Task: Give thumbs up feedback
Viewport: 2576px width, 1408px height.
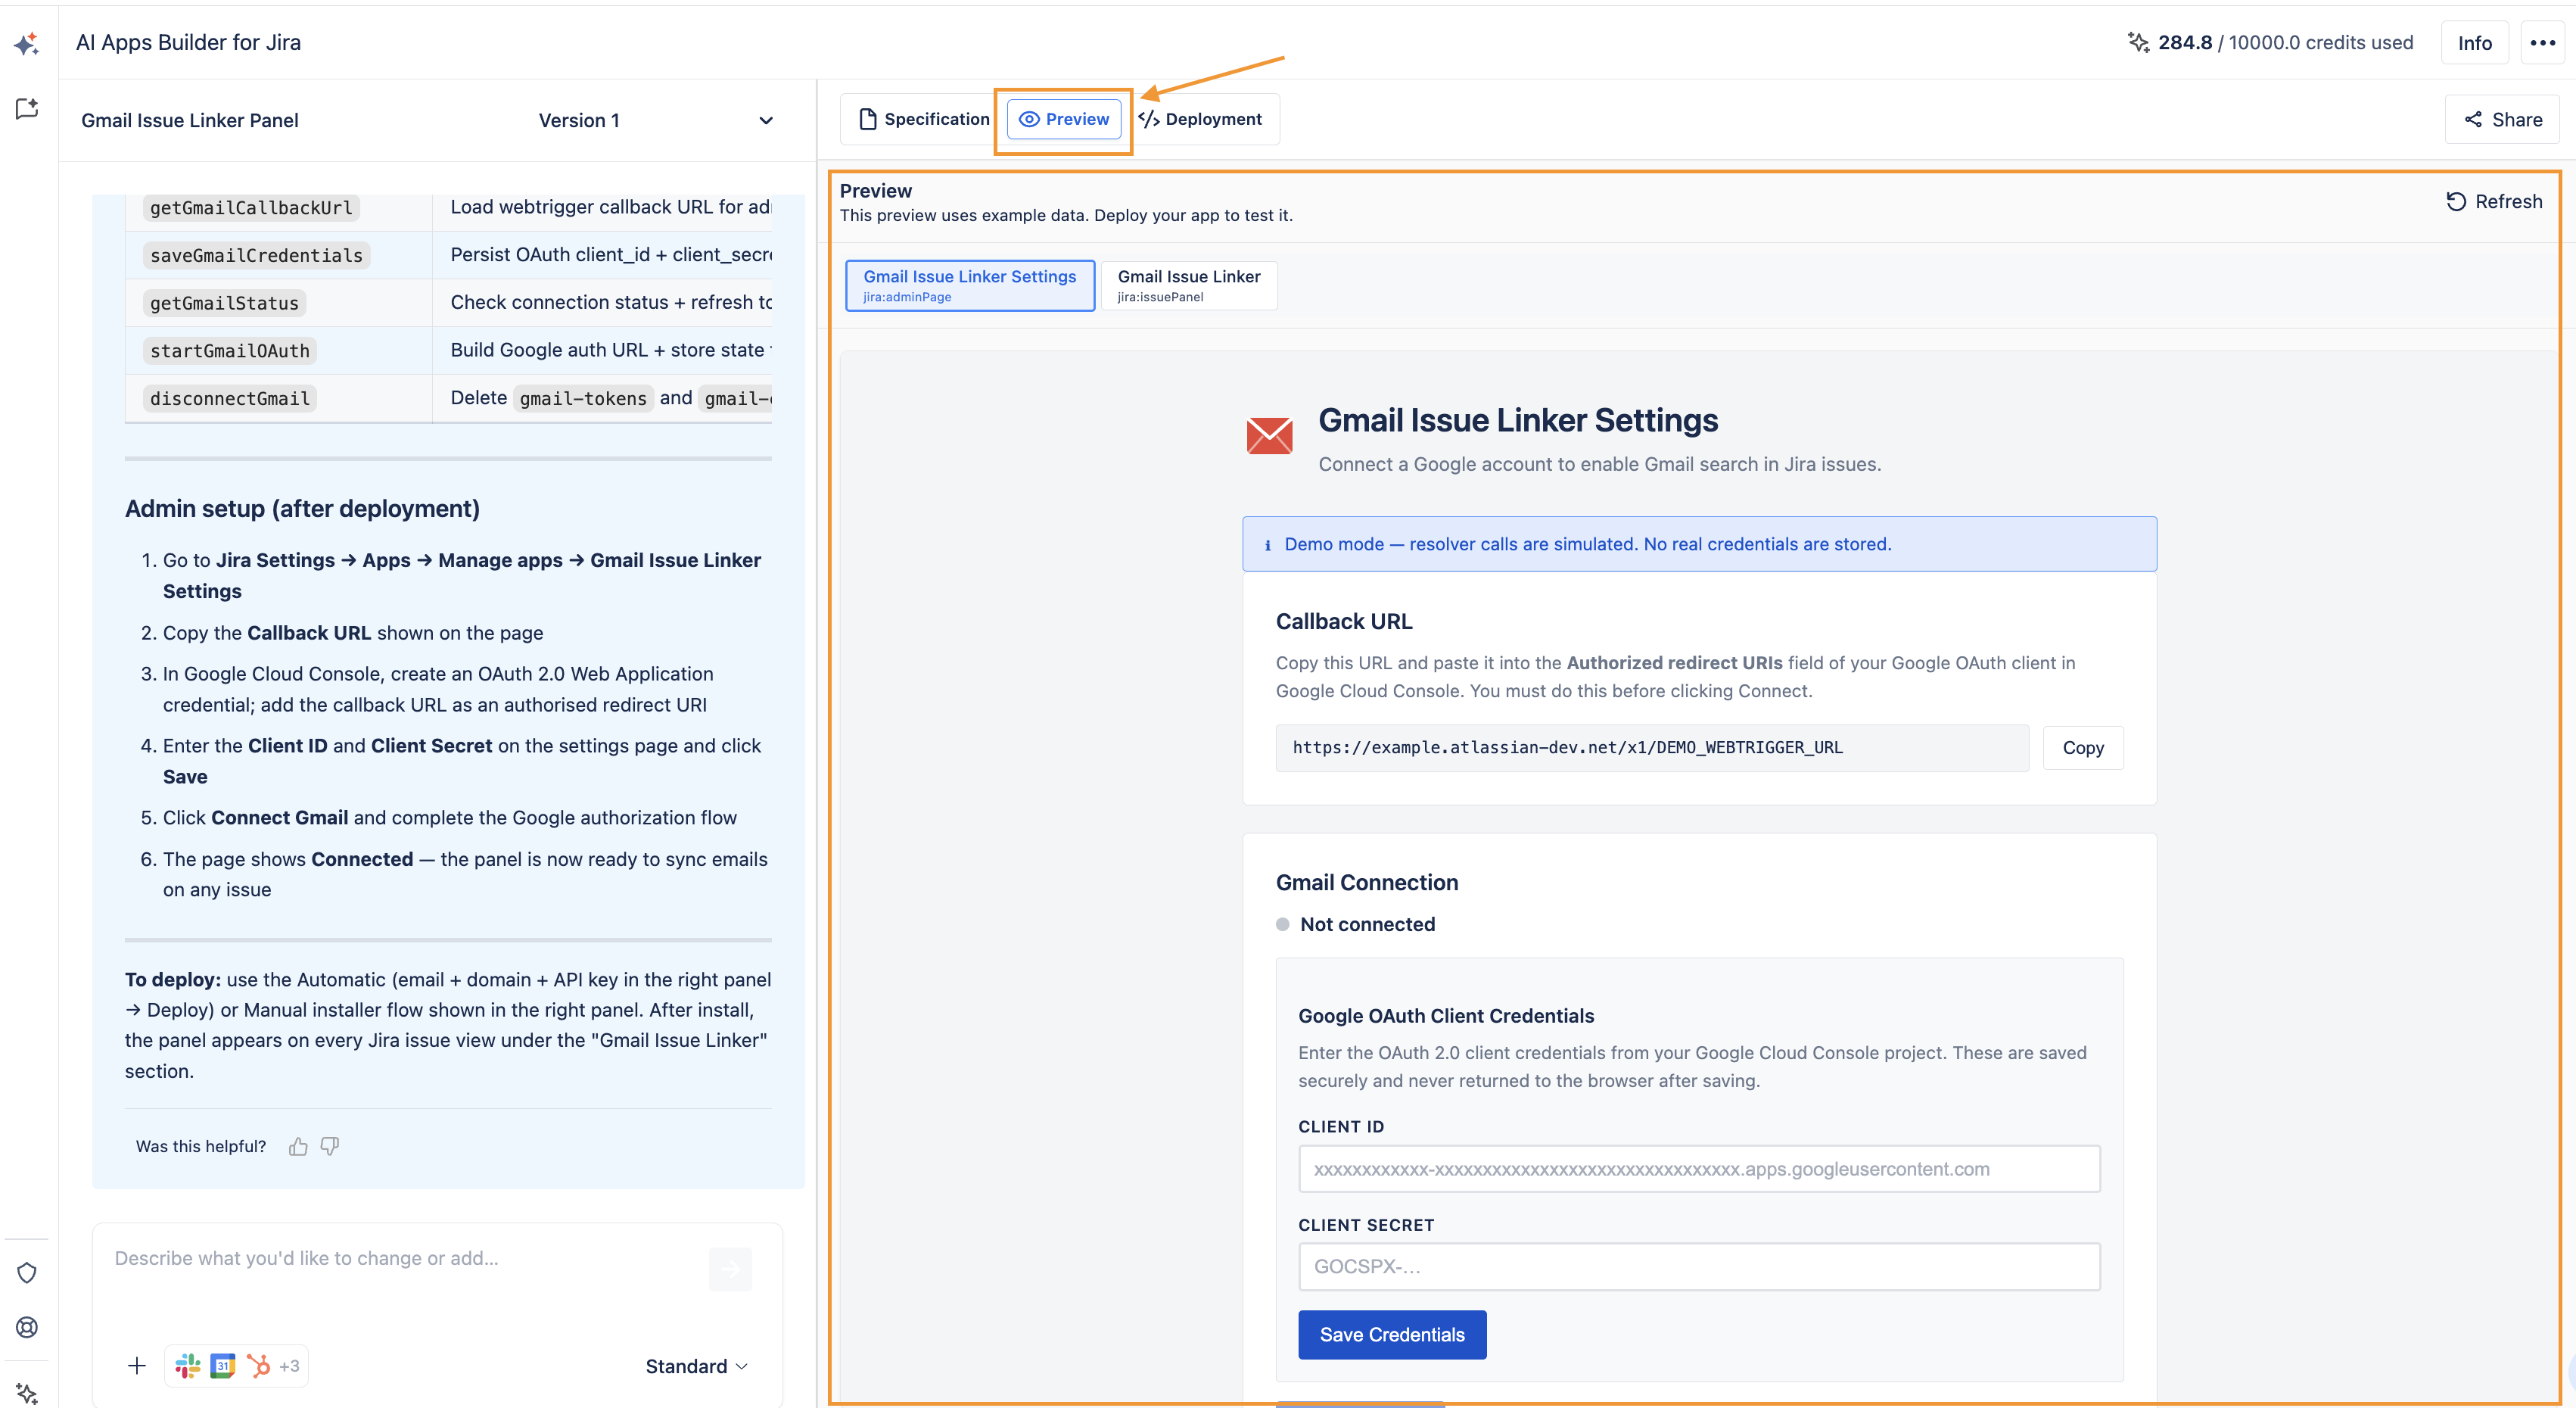Action: (x=298, y=1147)
